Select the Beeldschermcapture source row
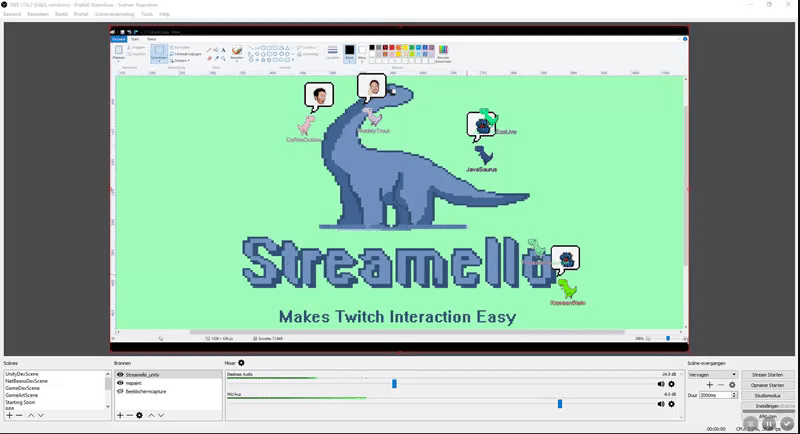This screenshot has width=800, height=434. tap(168, 392)
